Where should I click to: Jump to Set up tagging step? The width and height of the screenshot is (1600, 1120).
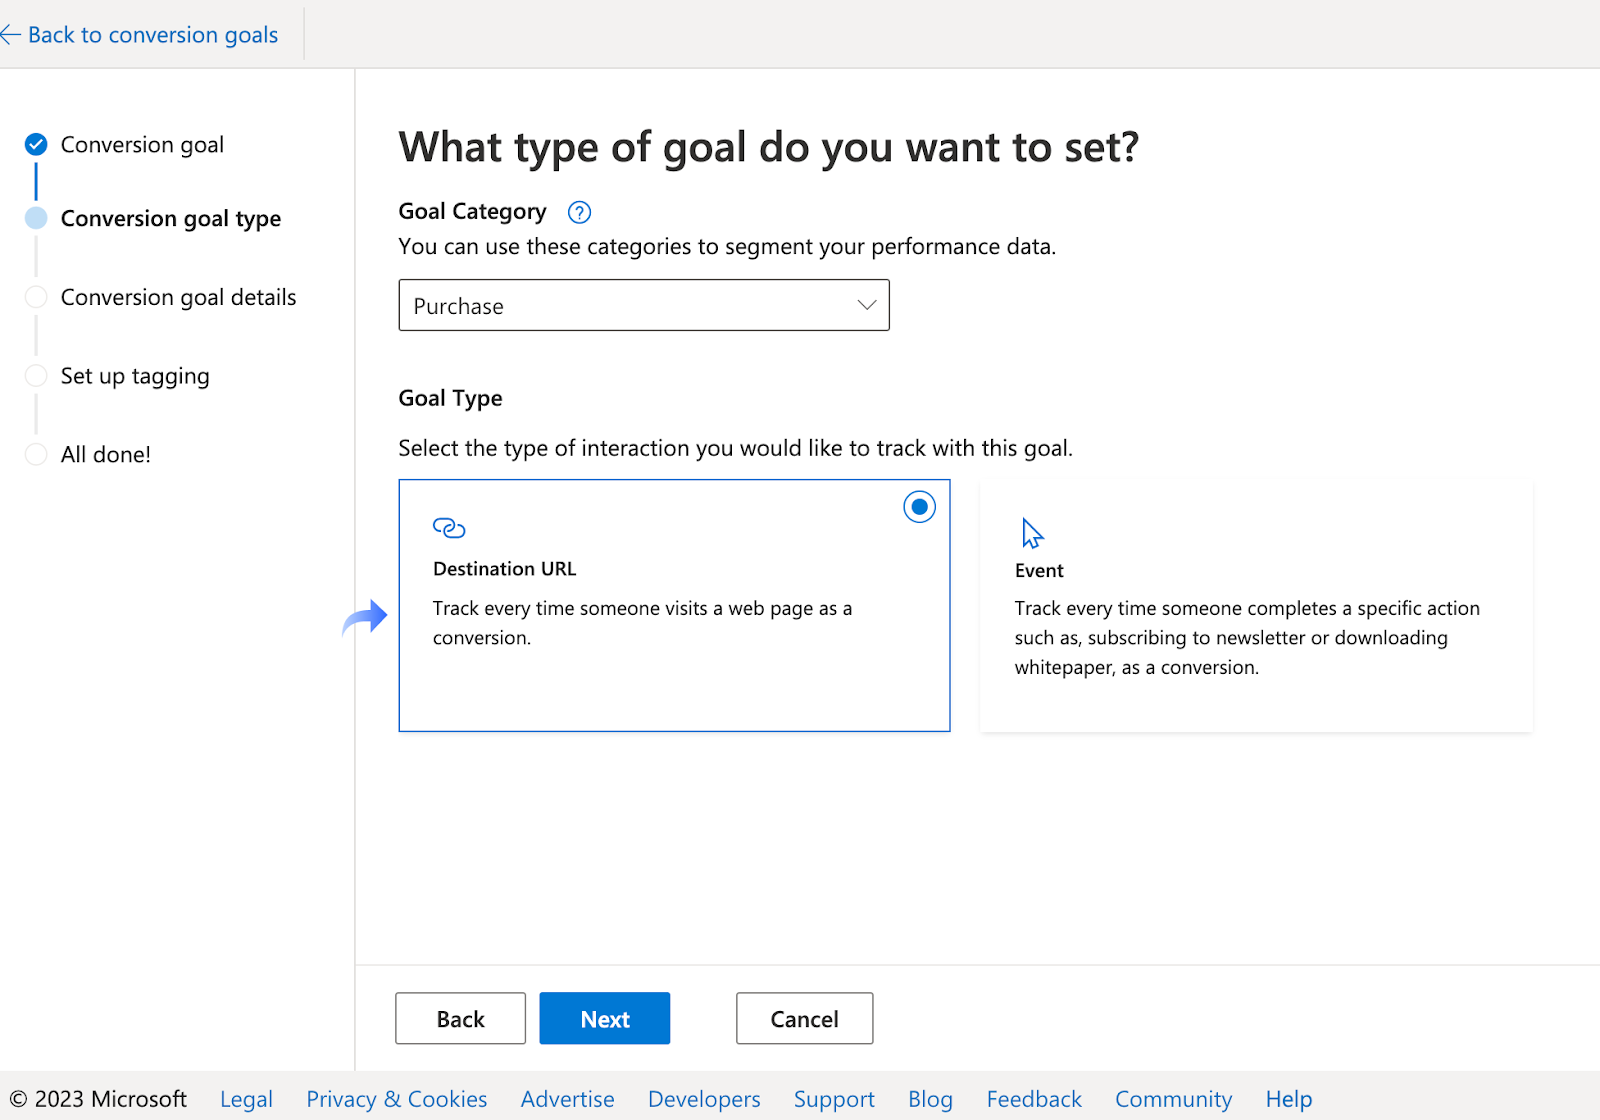pyautogui.click(x=135, y=376)
